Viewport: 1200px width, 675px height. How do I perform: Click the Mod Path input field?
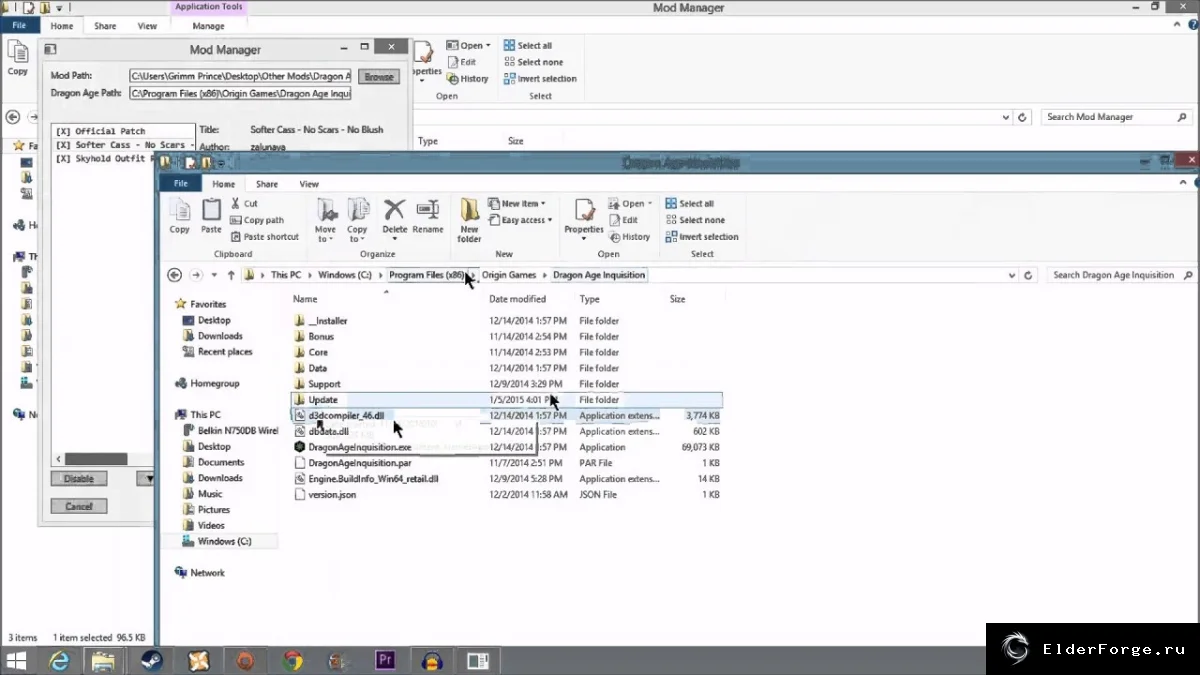coord(241,75)
